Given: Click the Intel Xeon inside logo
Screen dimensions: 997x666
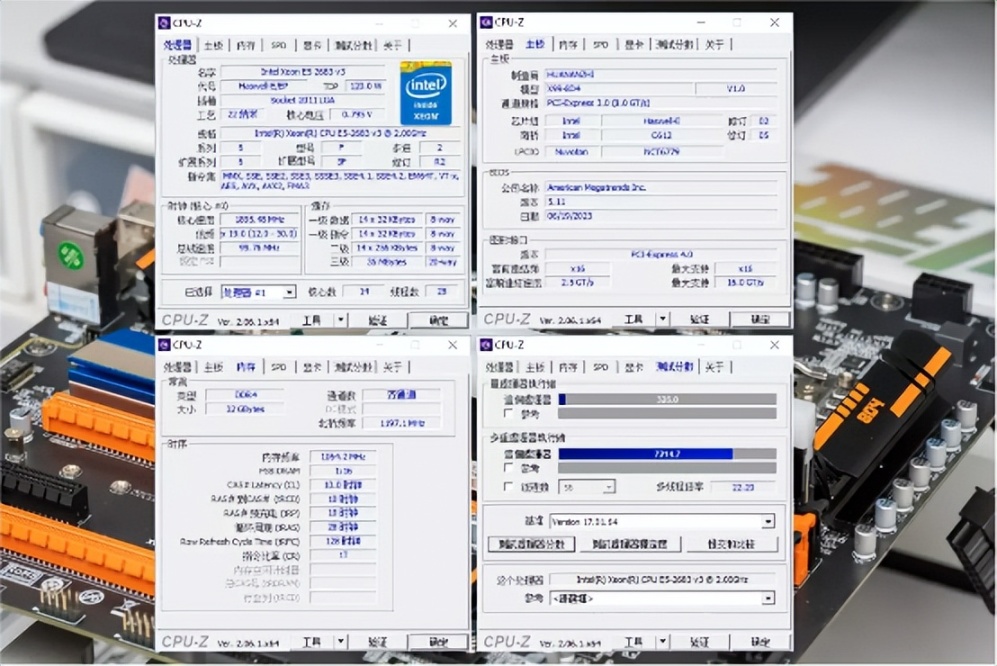Looking at the screenshot, I should (425, 93).
